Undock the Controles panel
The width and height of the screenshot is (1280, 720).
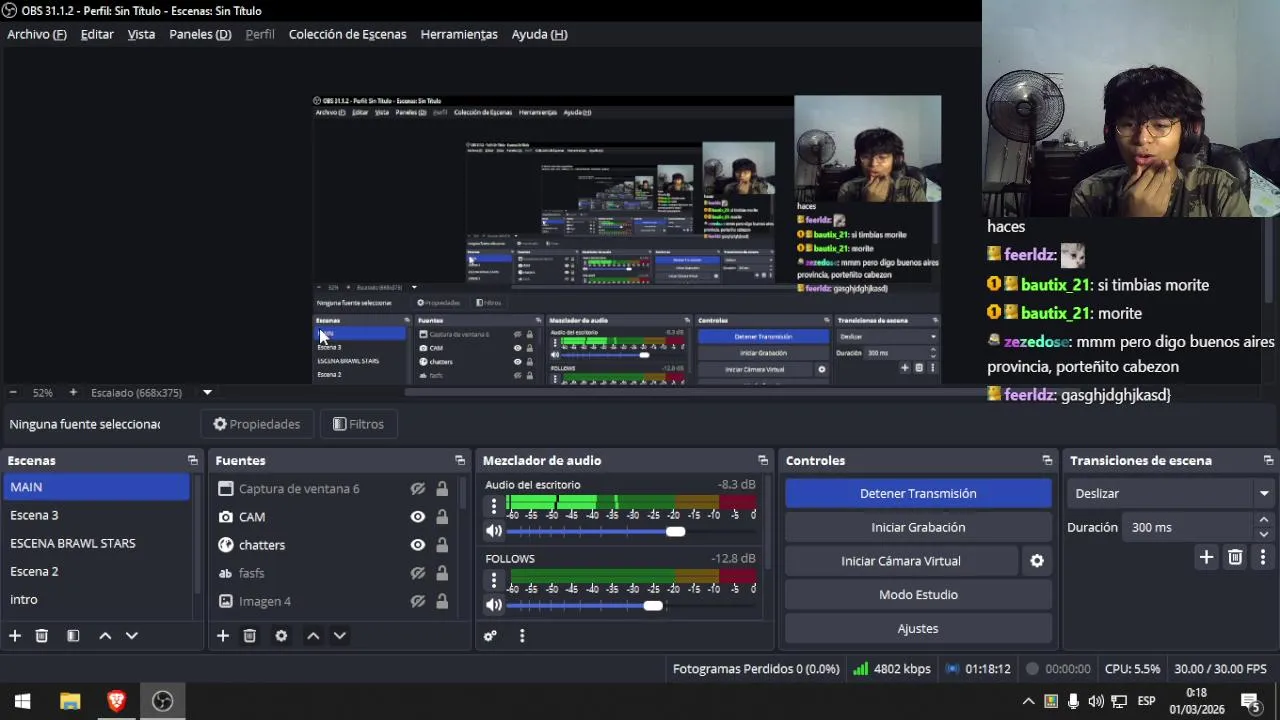1047,461
